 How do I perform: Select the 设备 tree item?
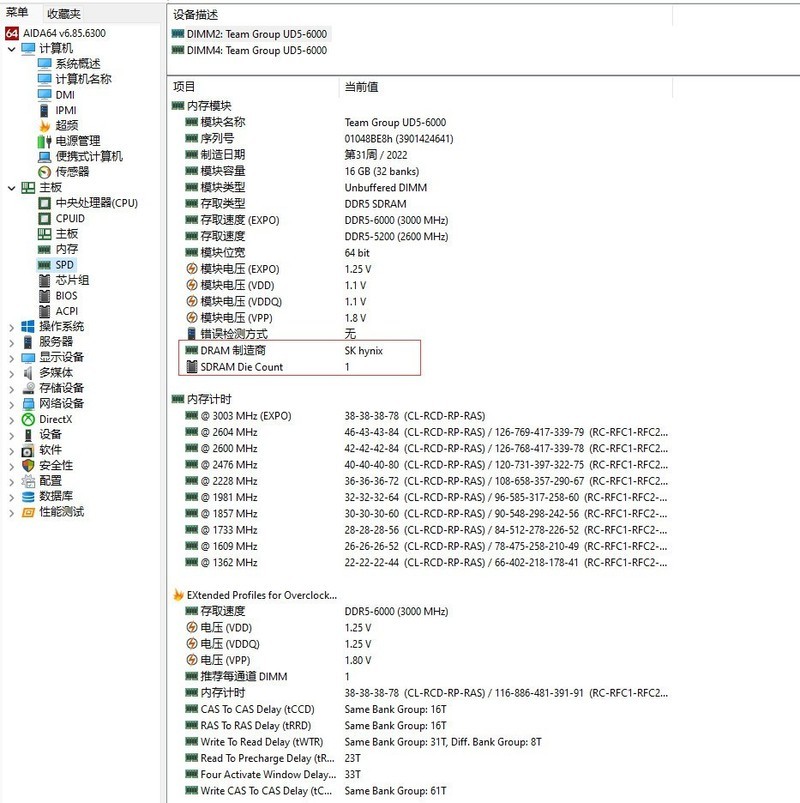click(50, 435)
